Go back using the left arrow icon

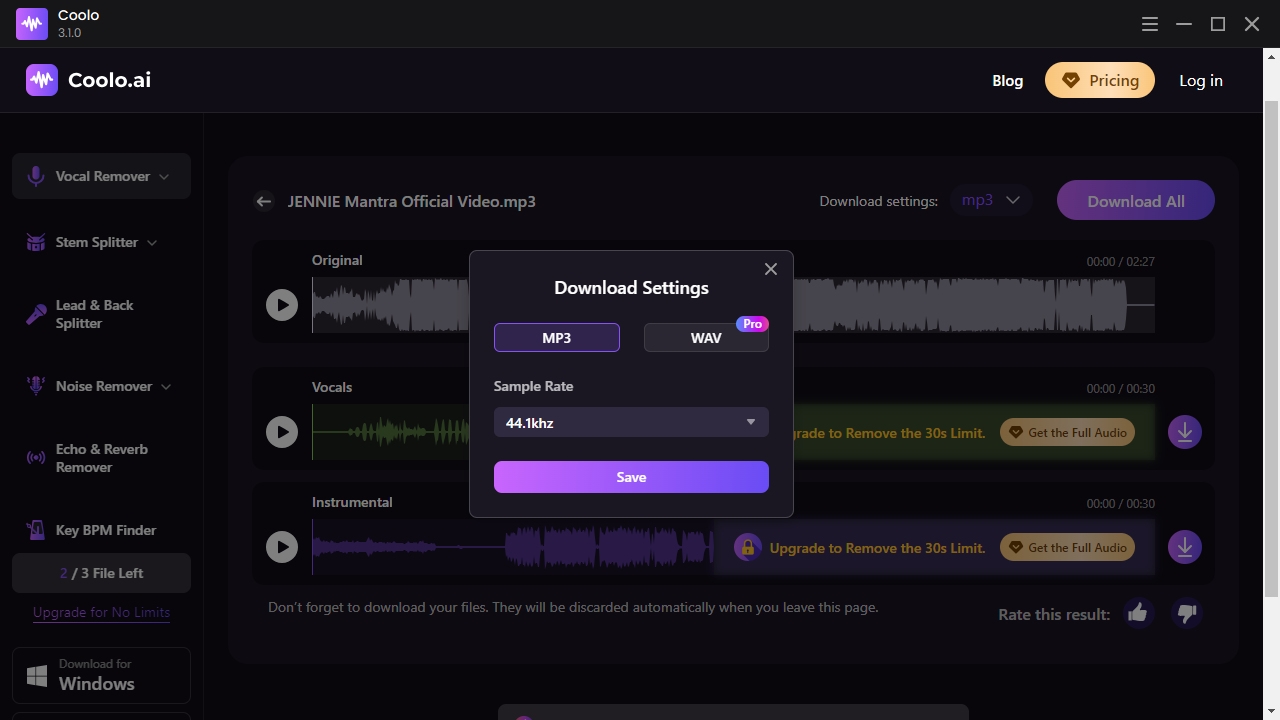264,201
